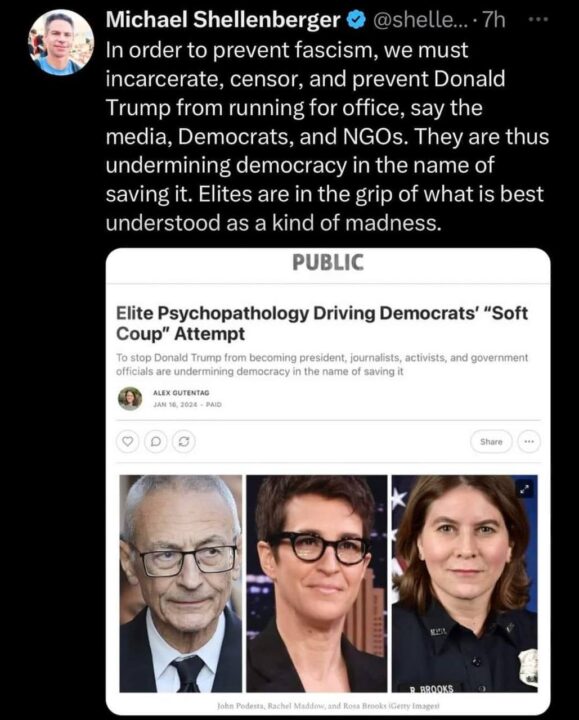Viewport: 579px width, 720px height.
Task: Like the article with the heart icon
Action: 128,442
